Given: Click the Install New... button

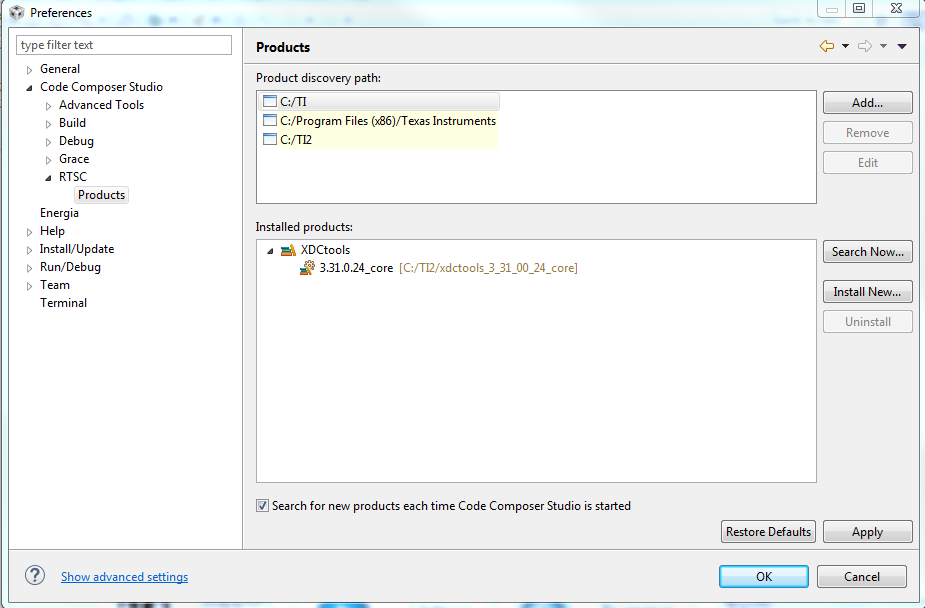Looking at the screenshot, I should point(868,292).
